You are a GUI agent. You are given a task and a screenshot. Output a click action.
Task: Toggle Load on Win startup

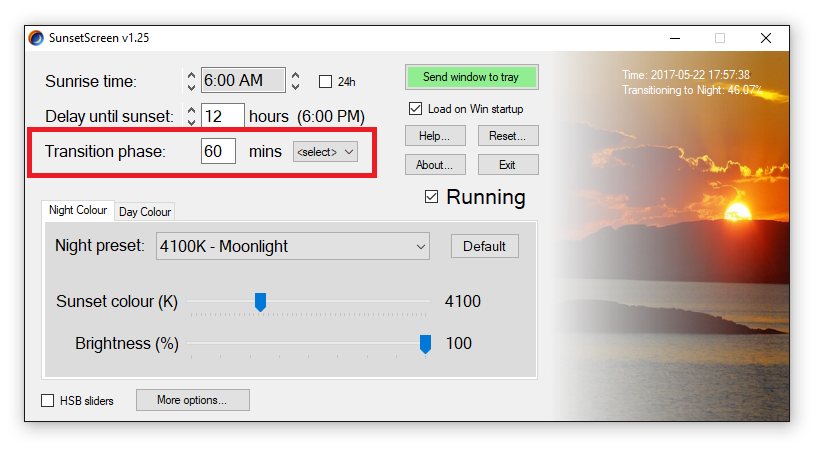(x=416, y=109)
